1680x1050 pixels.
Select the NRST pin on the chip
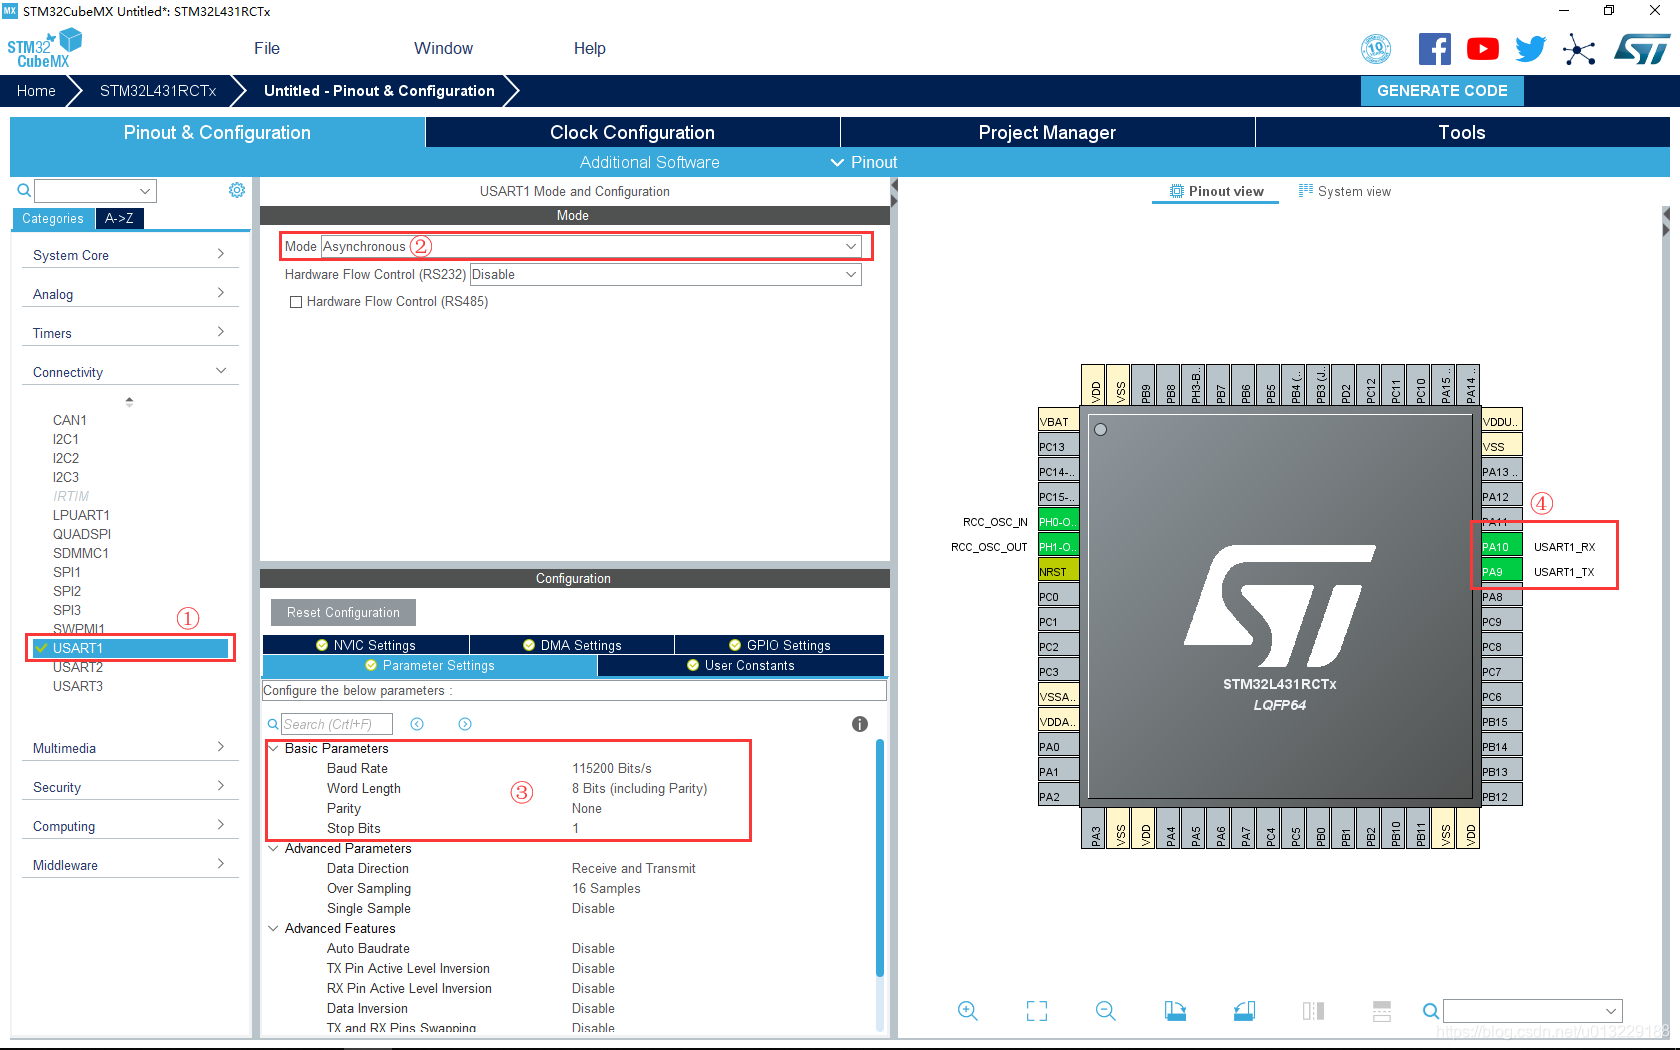click(x=1058, y=571)
